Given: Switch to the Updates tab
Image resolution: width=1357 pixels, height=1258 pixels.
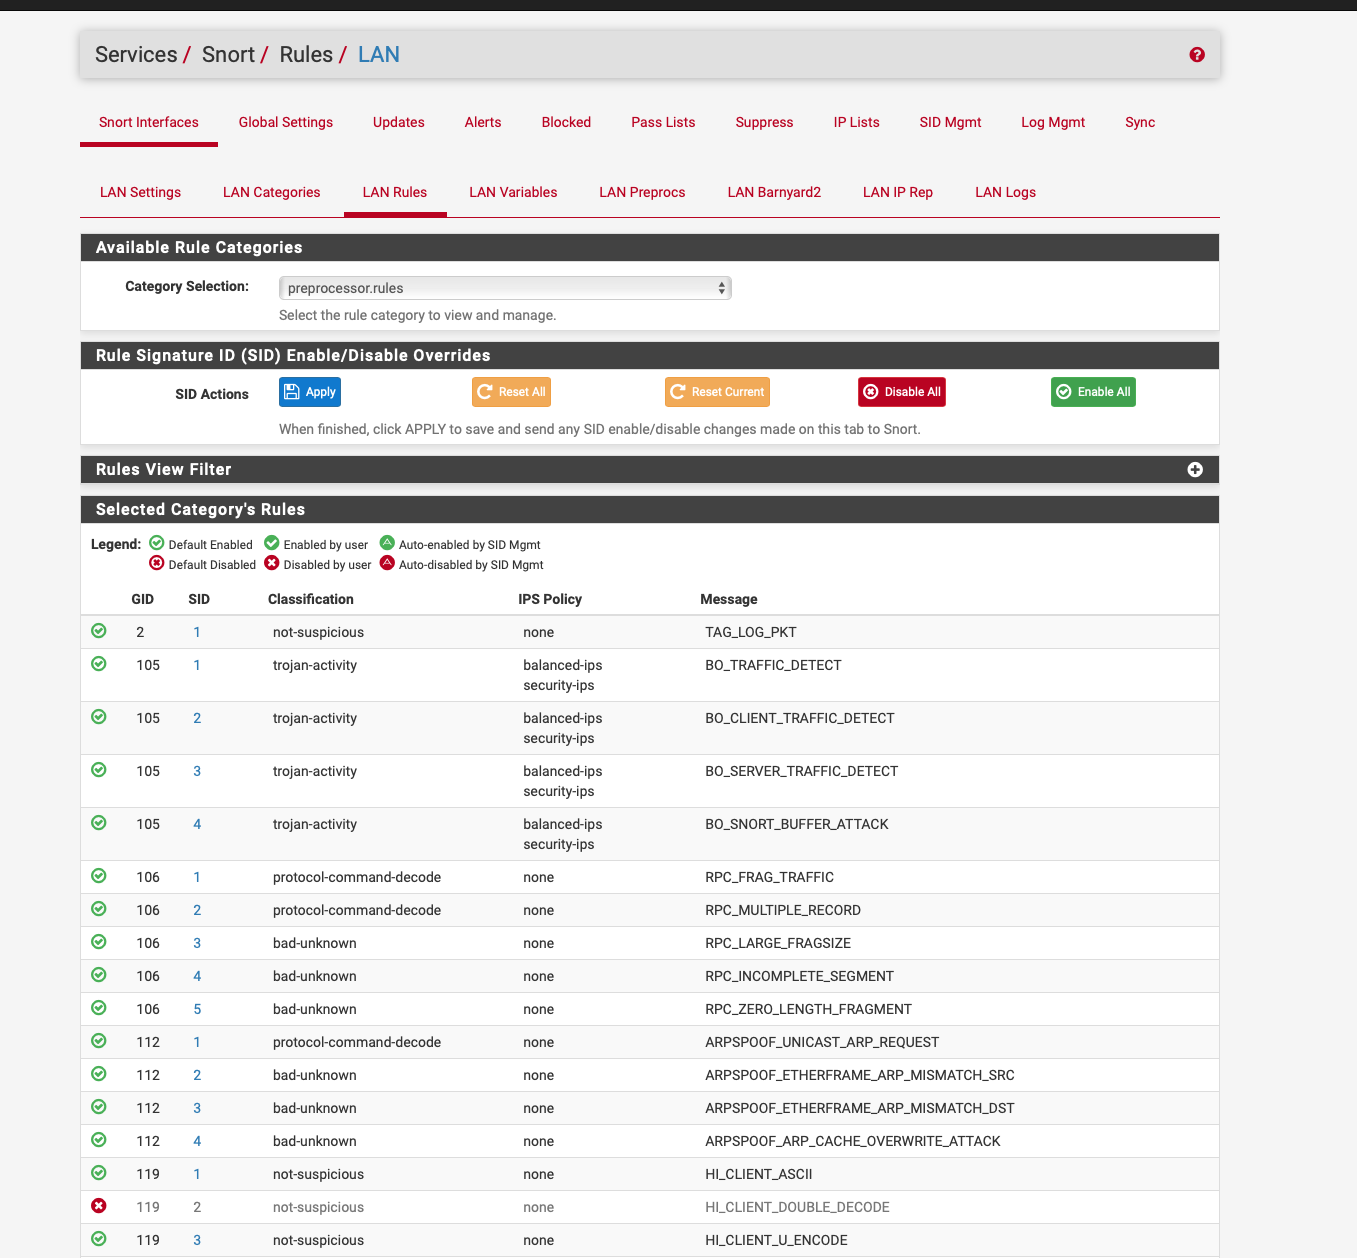Looking at the screenshot, I should (x=399, y=122).
